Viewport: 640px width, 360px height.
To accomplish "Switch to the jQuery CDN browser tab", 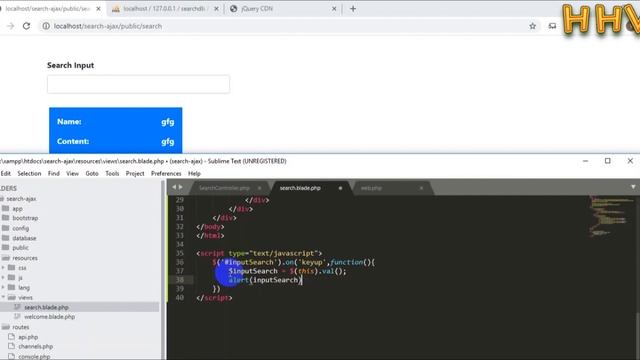I will tap(282, 9).
